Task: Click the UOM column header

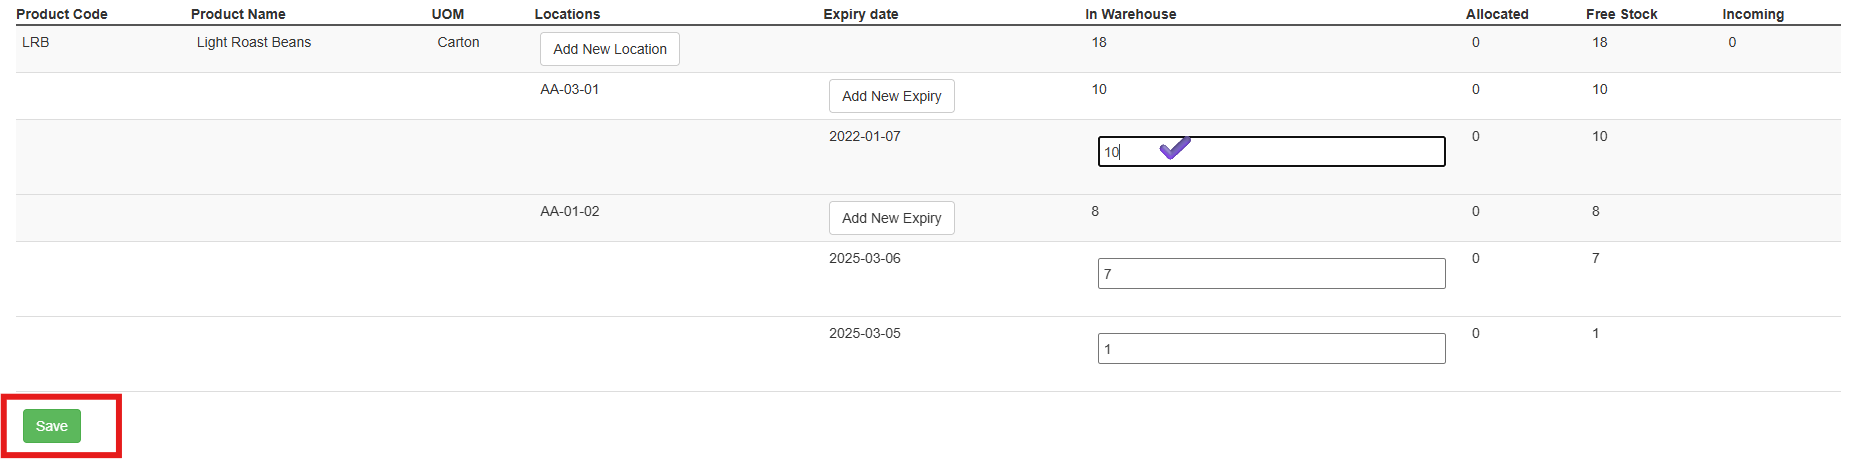Action: (448, 14)
